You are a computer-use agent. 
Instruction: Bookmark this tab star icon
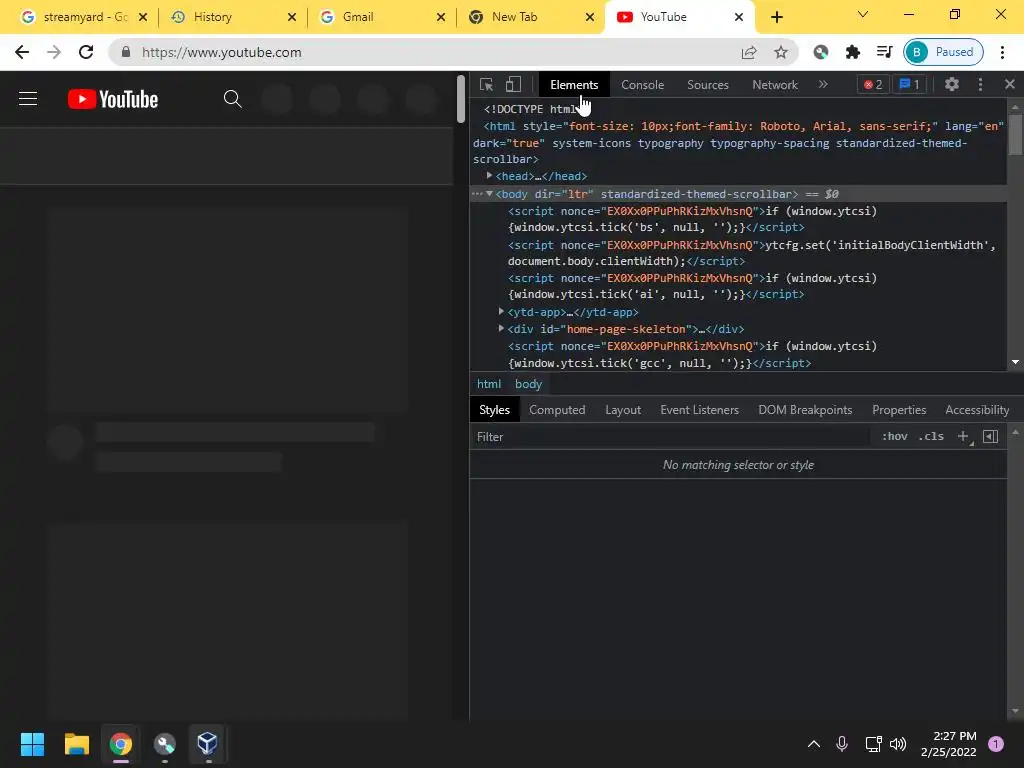coord(781,52)
